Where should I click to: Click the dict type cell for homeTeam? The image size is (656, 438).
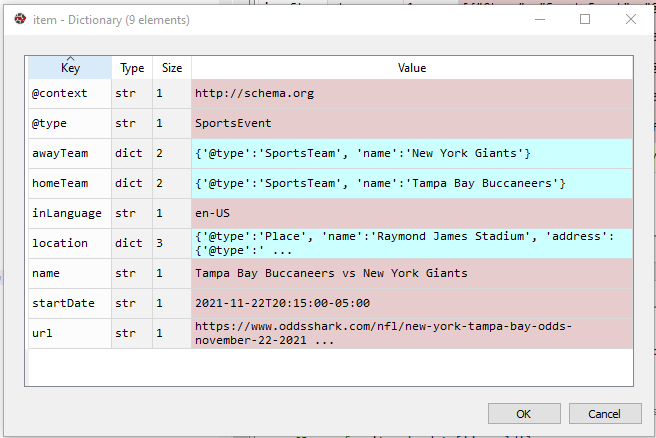click(132, 184)
